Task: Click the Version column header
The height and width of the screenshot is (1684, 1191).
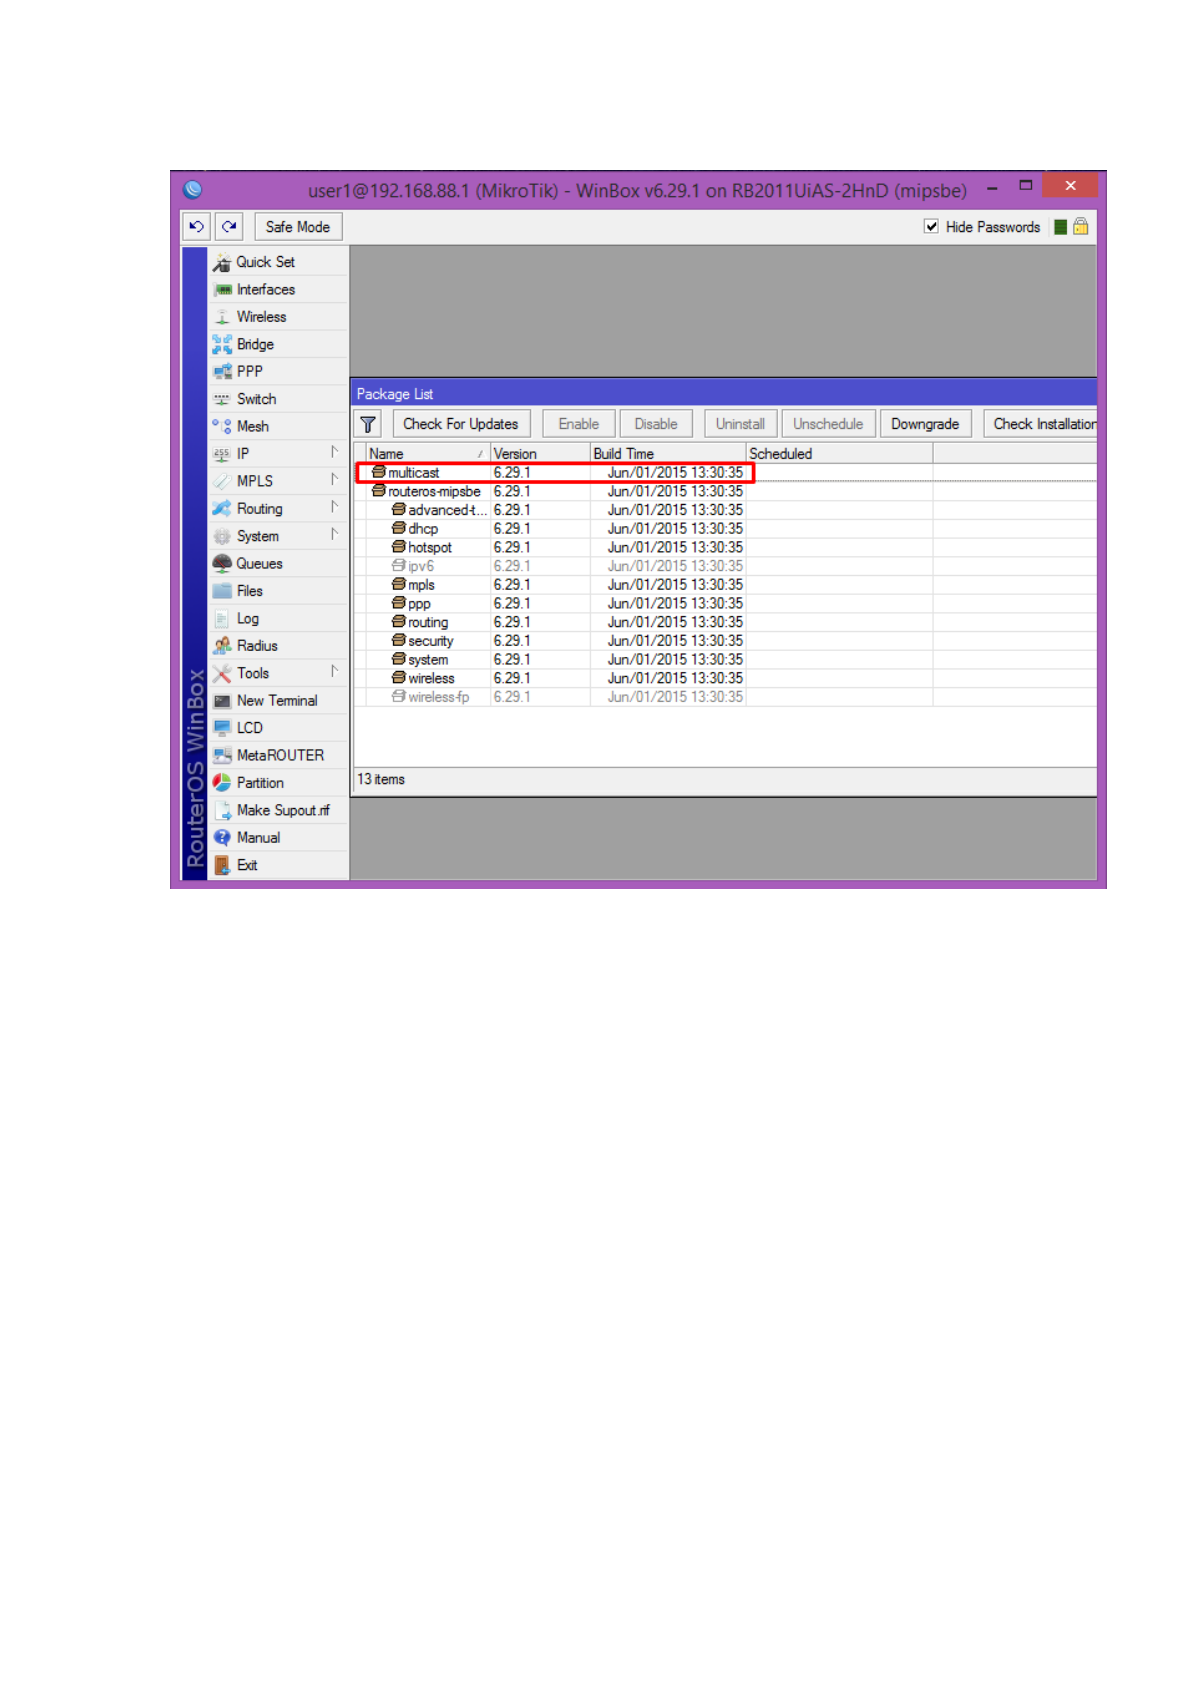Action: click(540, 454)
